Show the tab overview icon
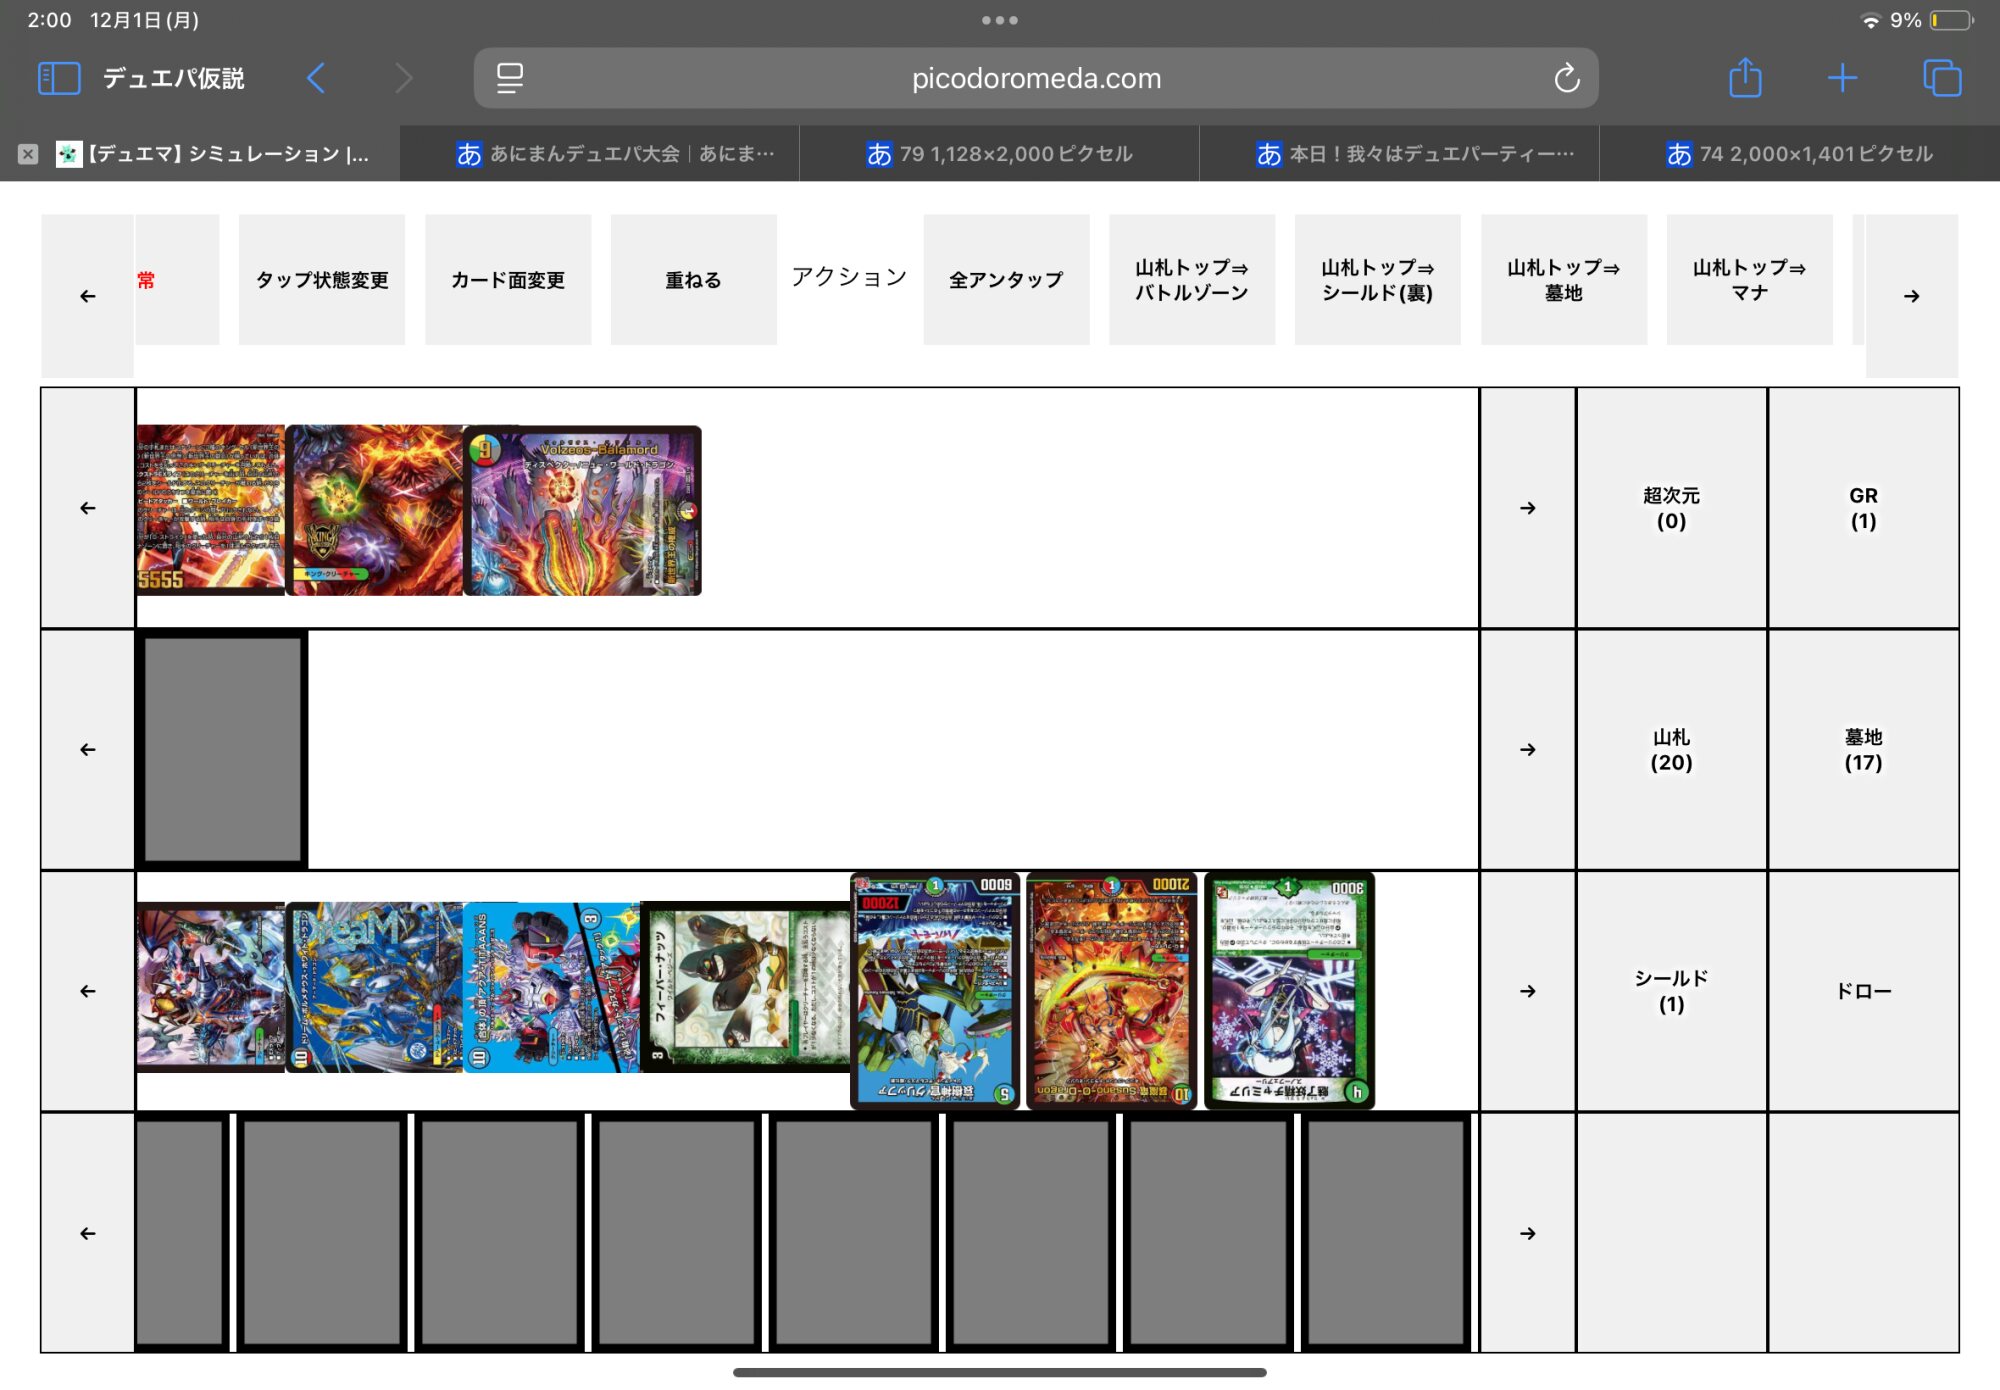 coord(1941,78)
